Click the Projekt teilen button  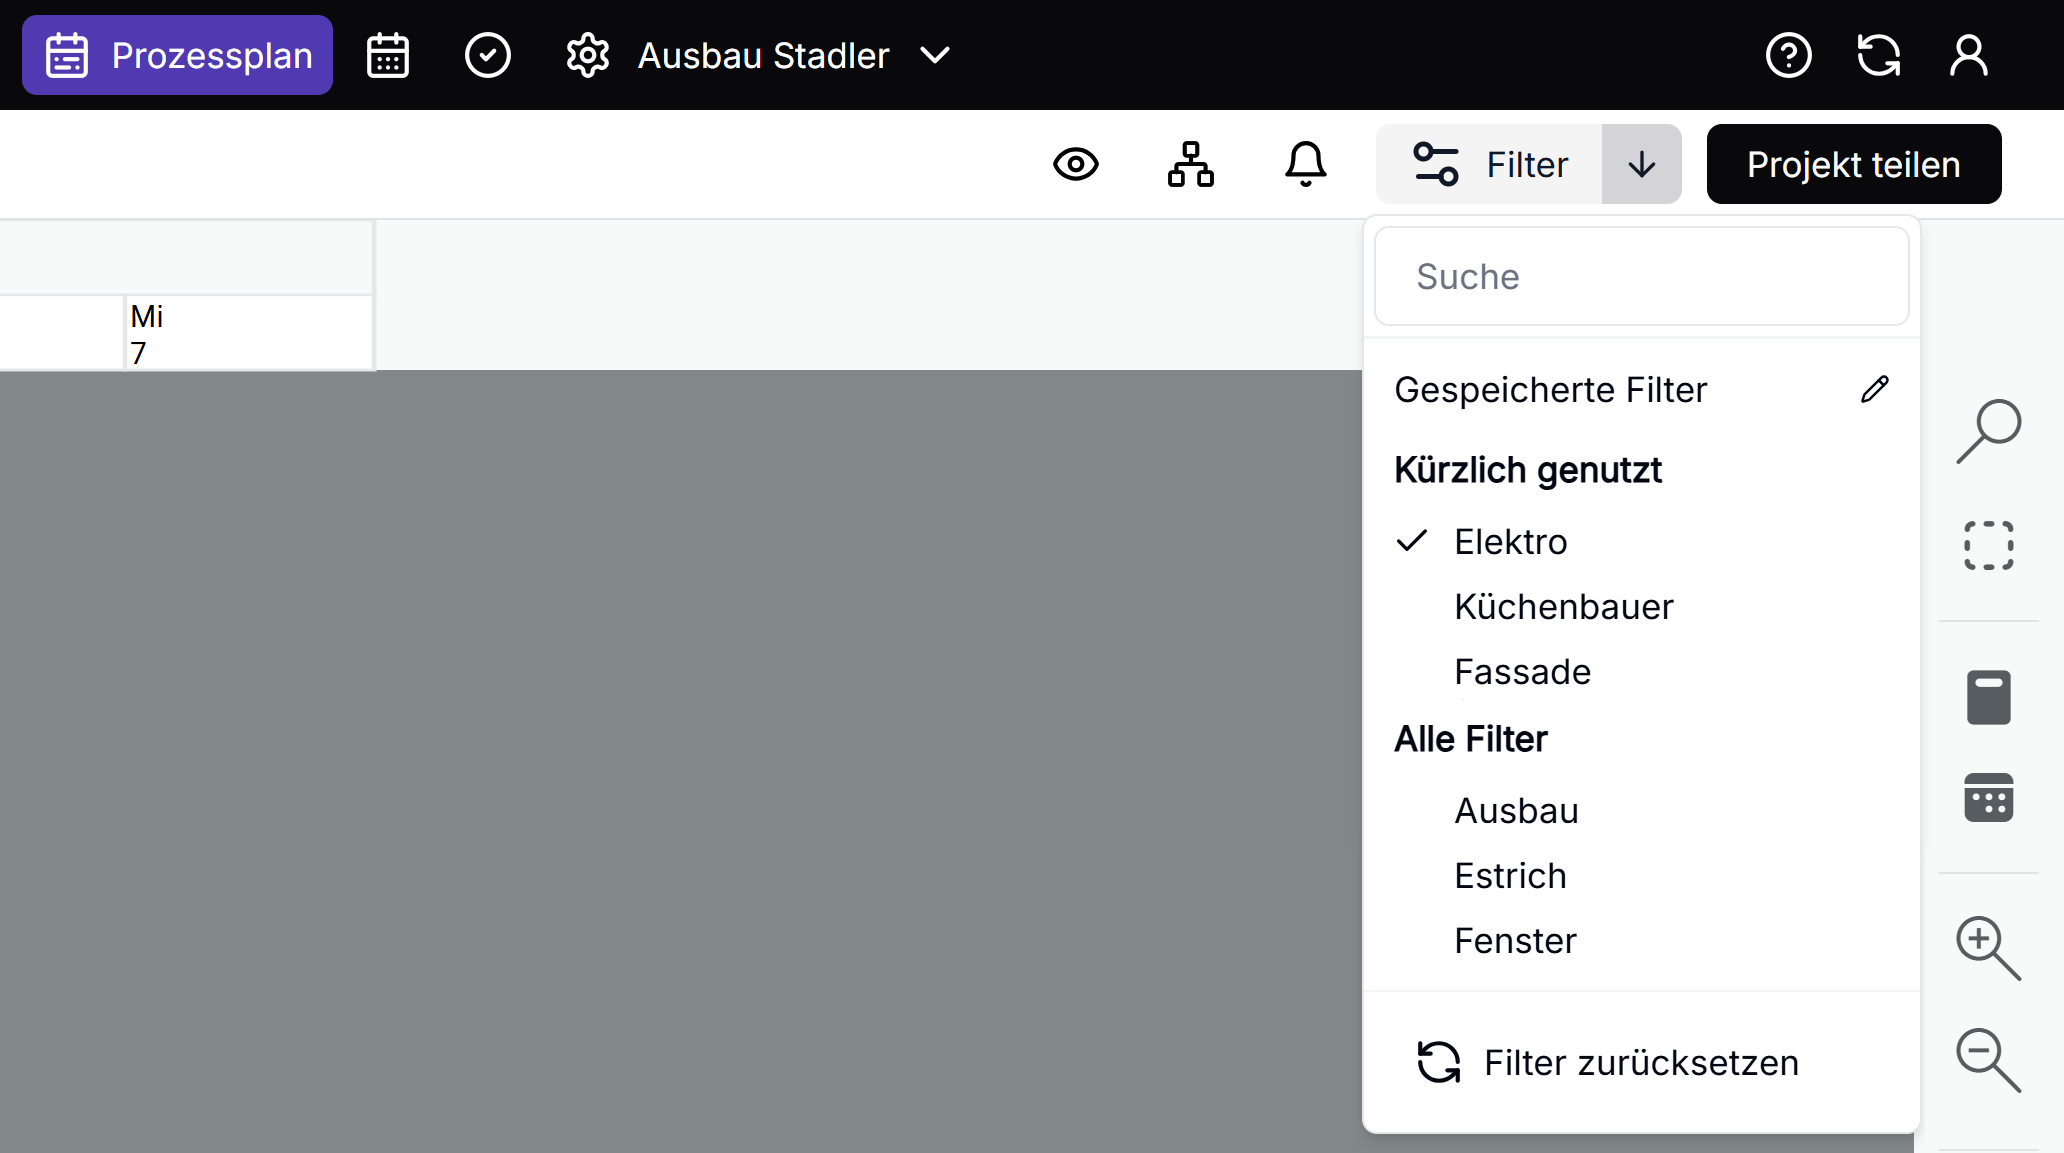point(1853,164)
